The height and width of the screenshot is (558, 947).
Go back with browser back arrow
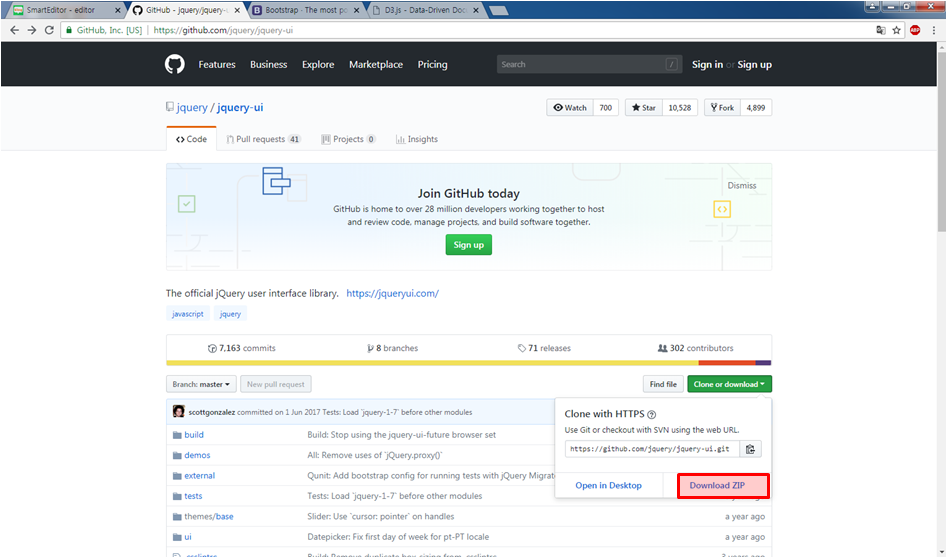pos(14,30)
